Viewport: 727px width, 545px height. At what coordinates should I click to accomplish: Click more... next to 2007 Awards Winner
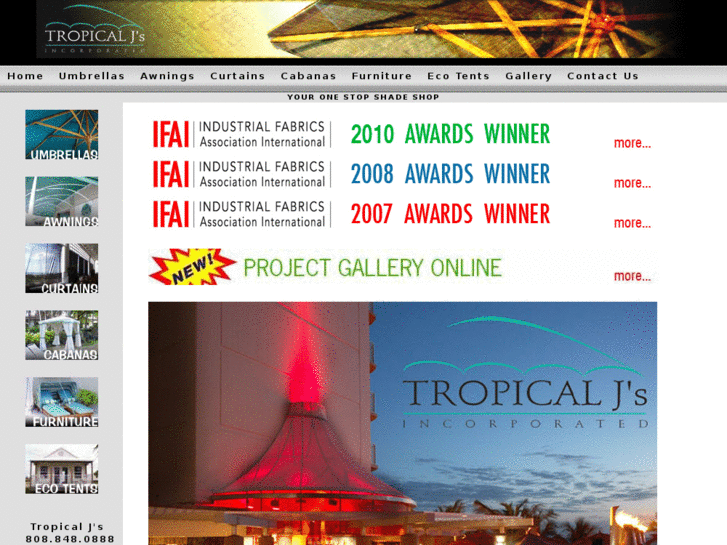pyautogui.click(x=632, y=223)
